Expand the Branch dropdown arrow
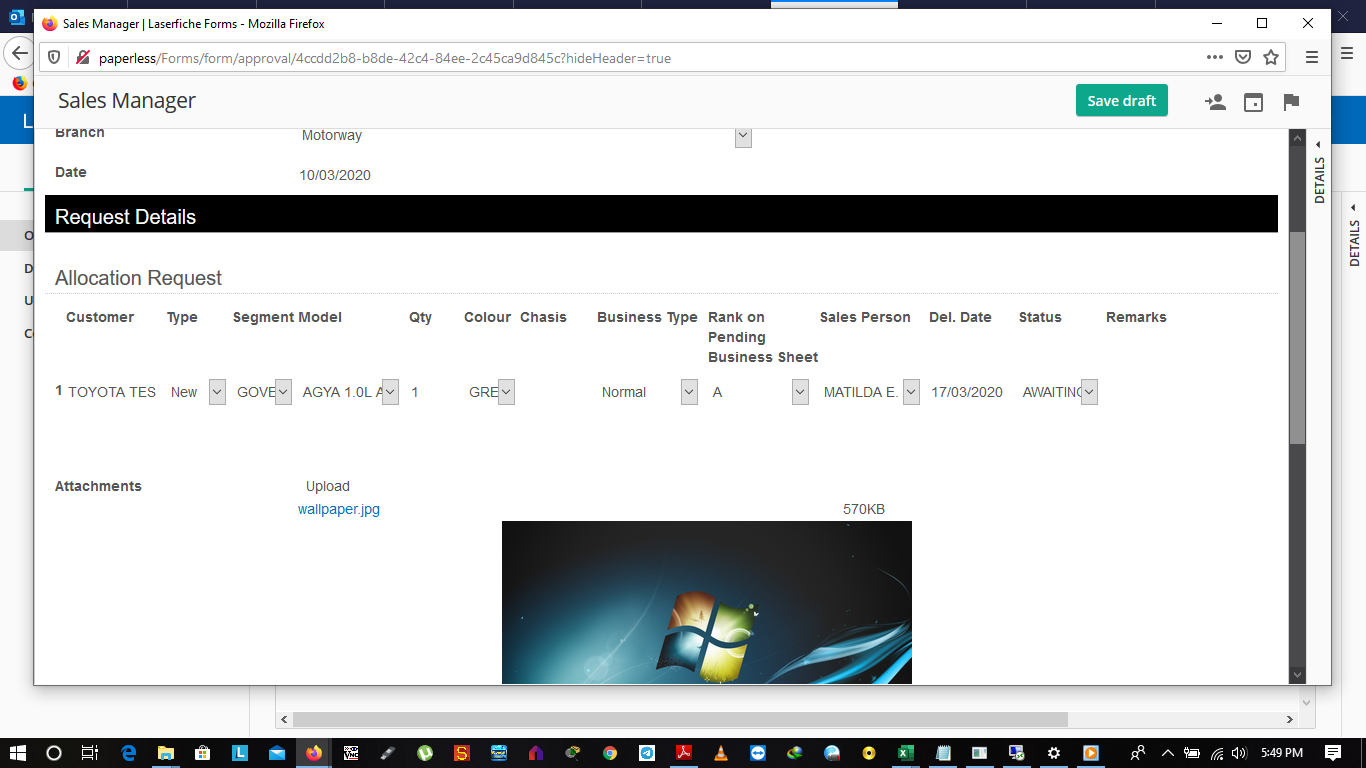Screen dimensions: 1366x768 click(743, 137)
